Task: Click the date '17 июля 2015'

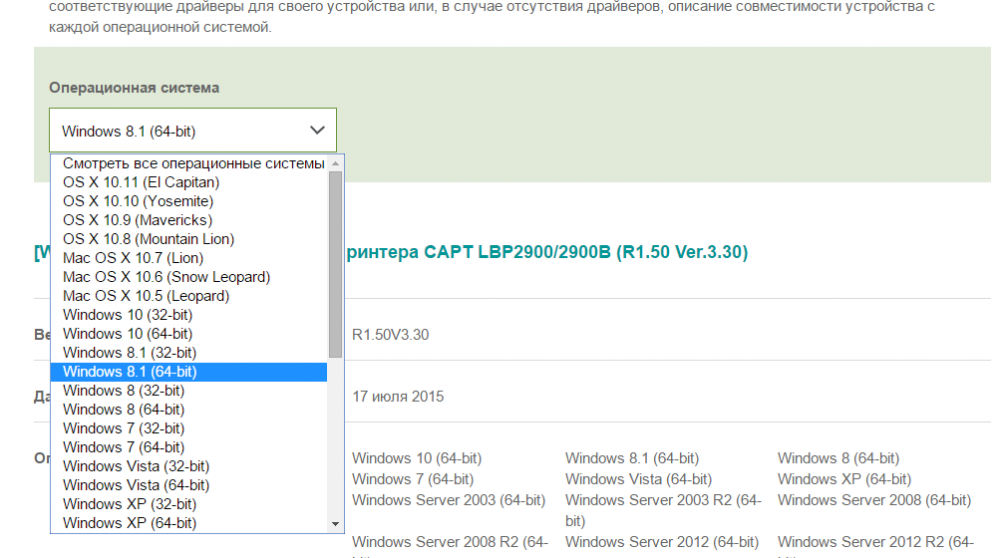Action: coord(398,397)
